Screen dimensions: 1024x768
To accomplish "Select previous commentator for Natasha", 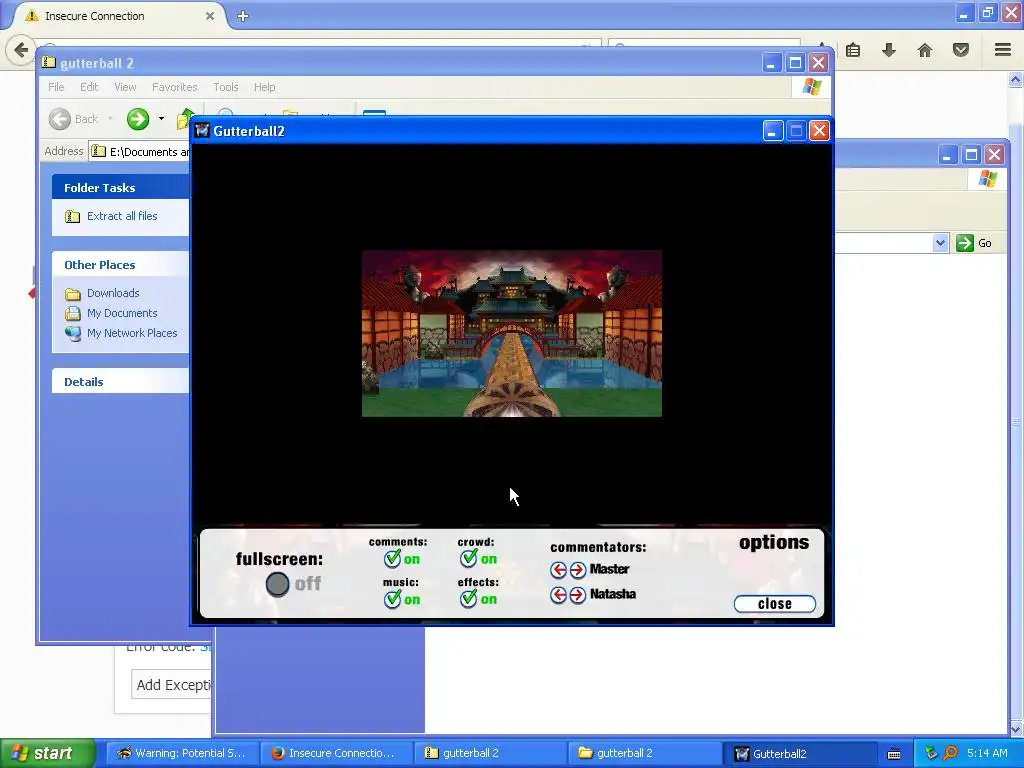I will [x=558, y=595].
